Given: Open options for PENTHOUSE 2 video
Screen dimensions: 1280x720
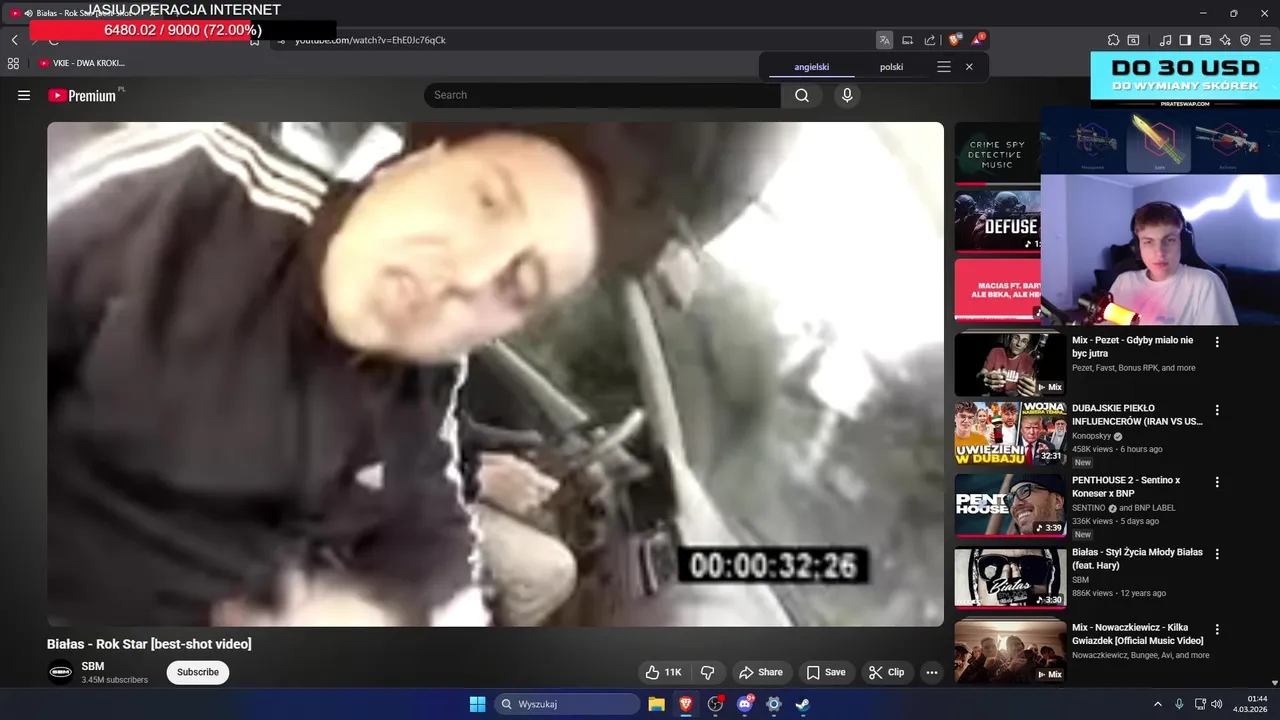Looking at the screenshot, I should (1217, 482).
